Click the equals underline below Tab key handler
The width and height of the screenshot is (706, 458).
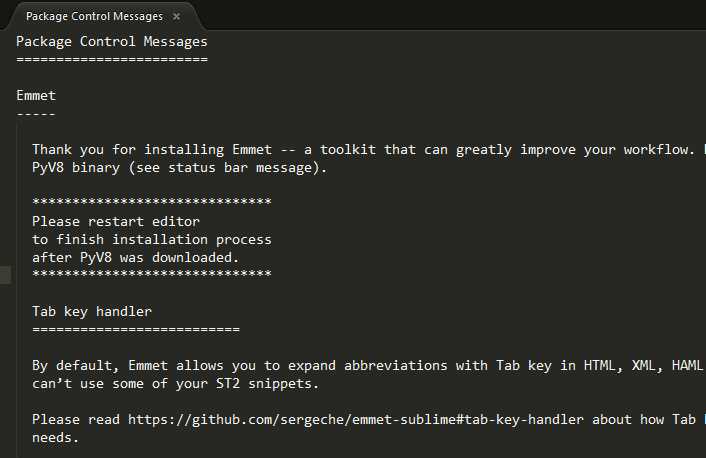pyautogui.click(x=135, y=330)
